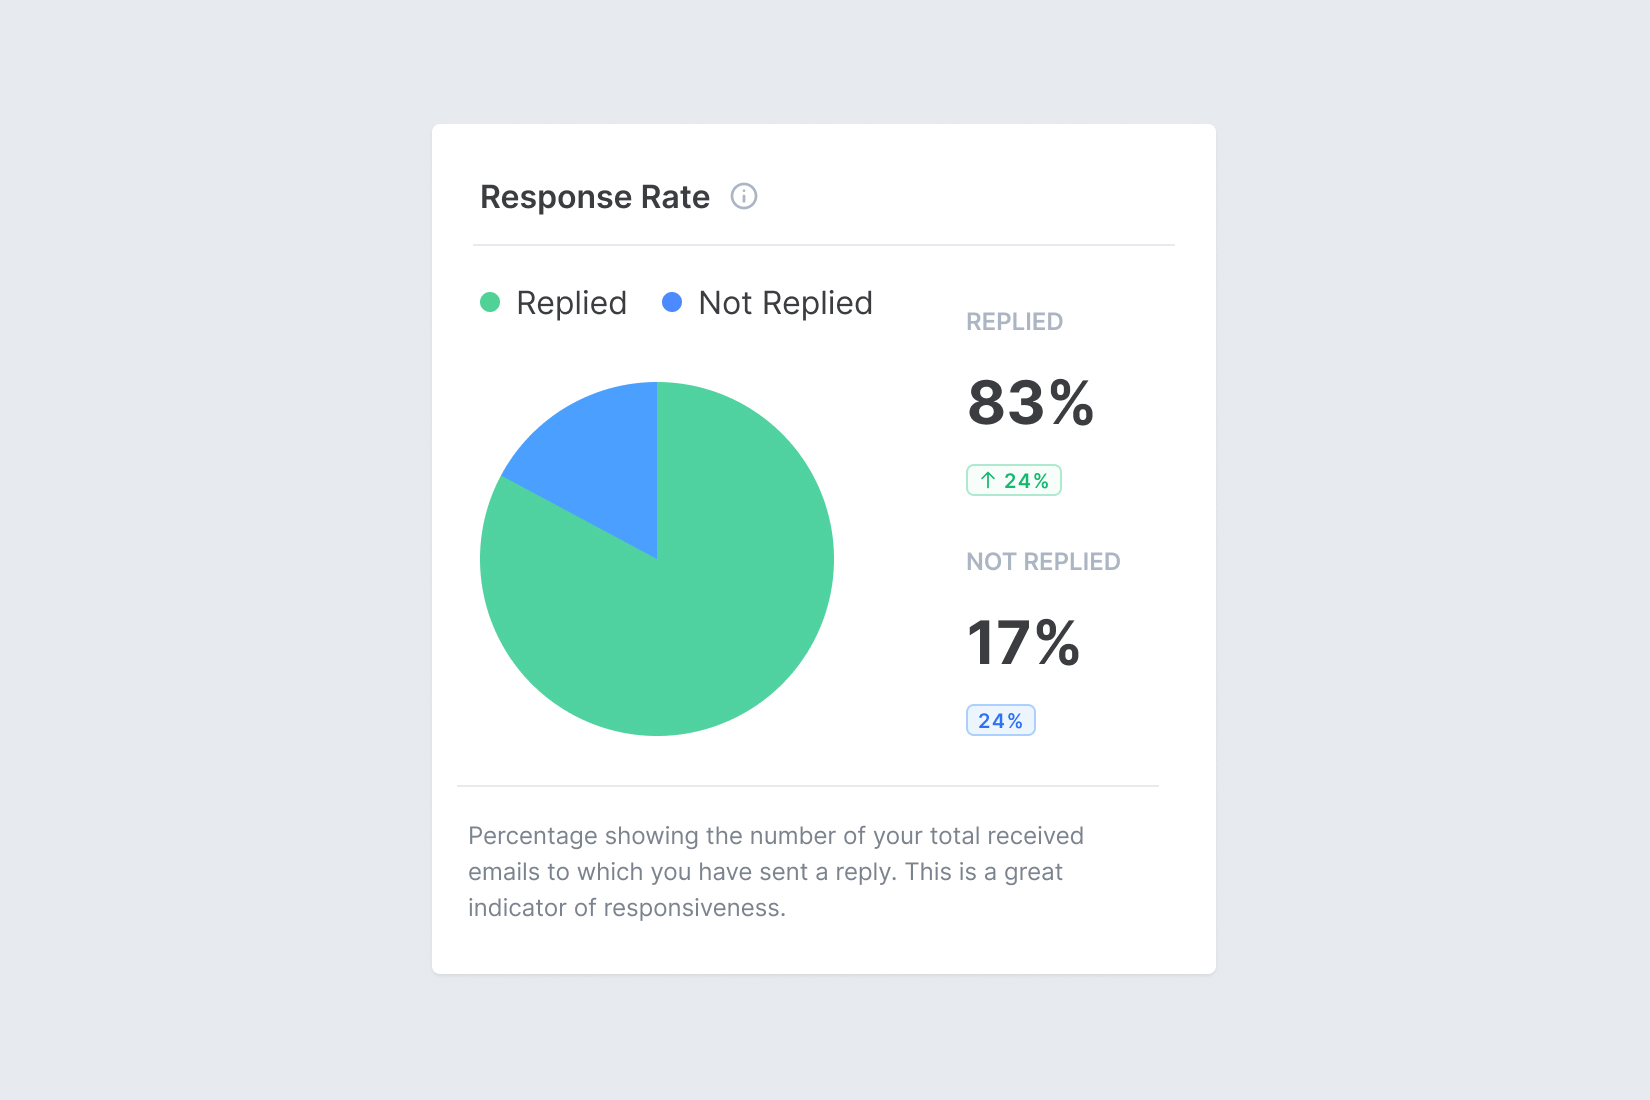Image resolution: width=1650 pixels, height=1100 pixels.
Task: Click the responsiveness description text
Action: point(775,872)
